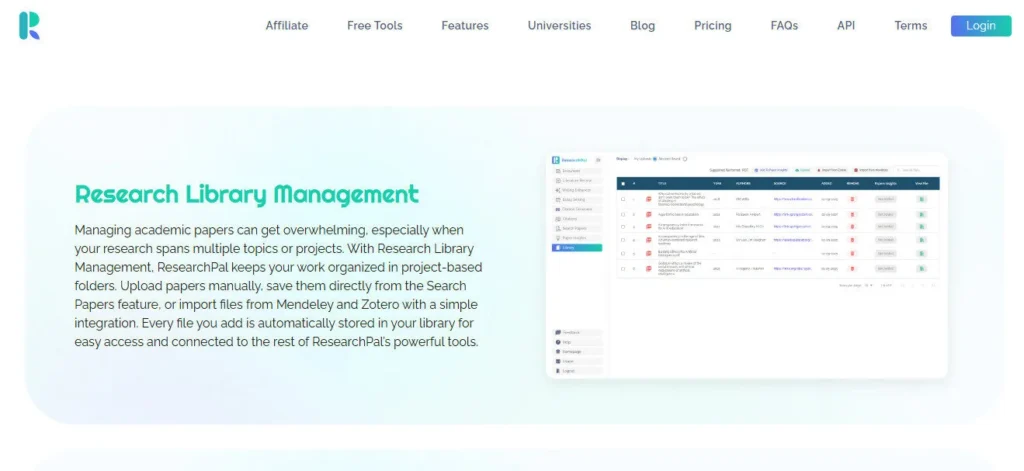Go to the Features nav item
The image size is (1024, 471).
(465, 25)
